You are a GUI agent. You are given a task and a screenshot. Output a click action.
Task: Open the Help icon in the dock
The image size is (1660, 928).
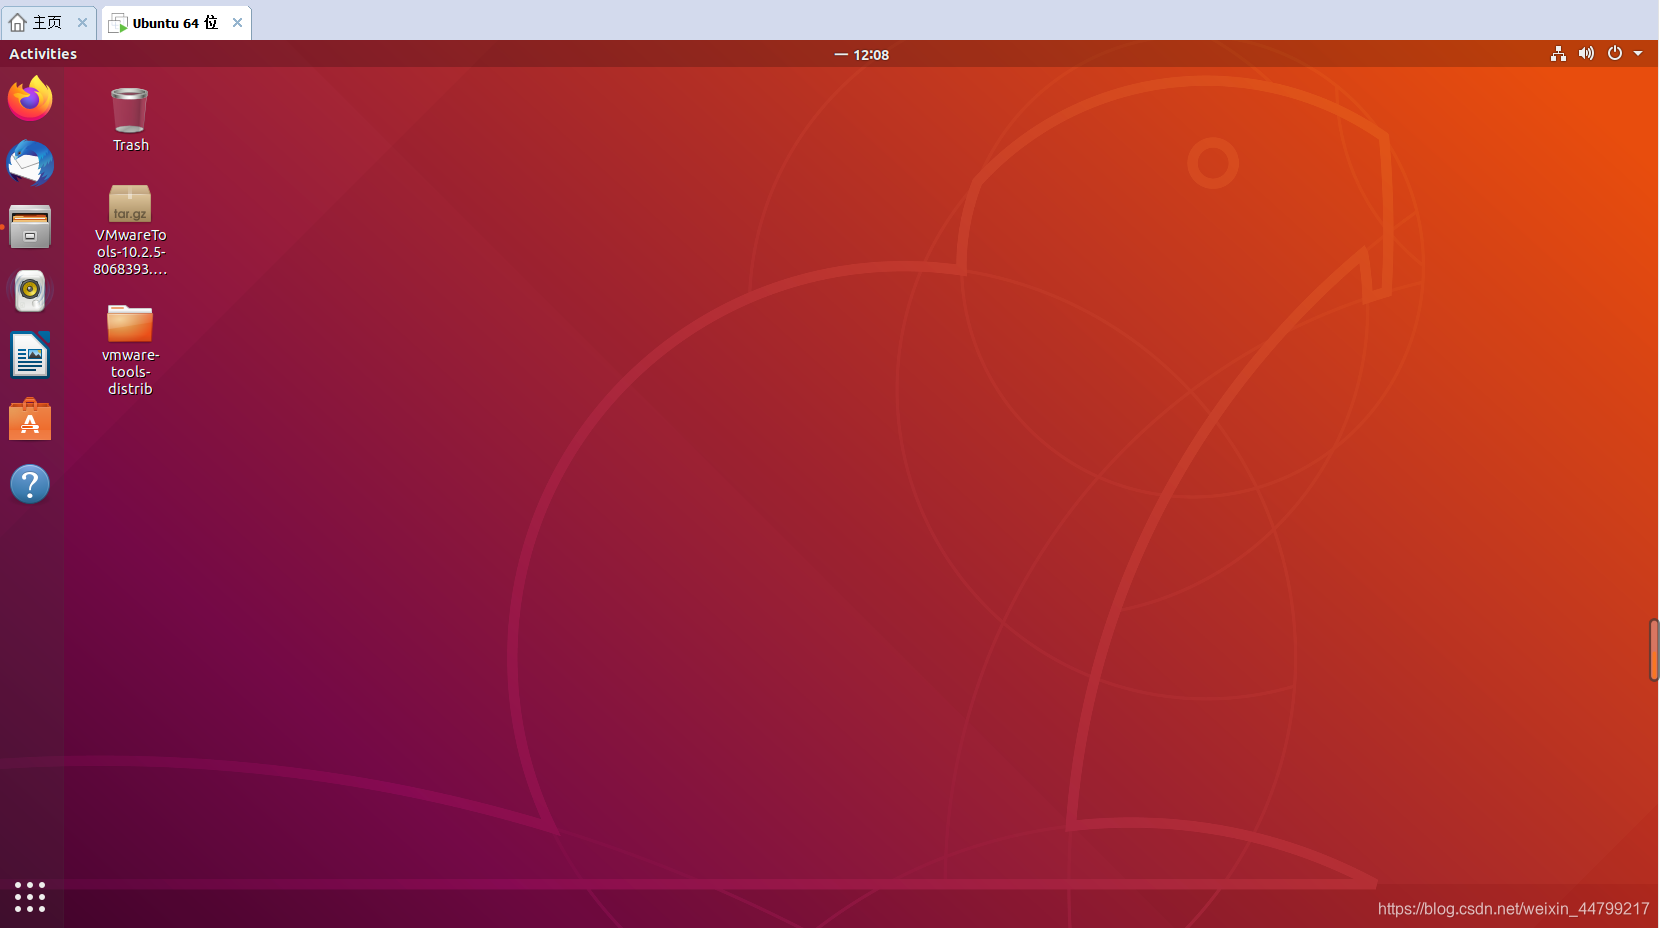[30, 484]
